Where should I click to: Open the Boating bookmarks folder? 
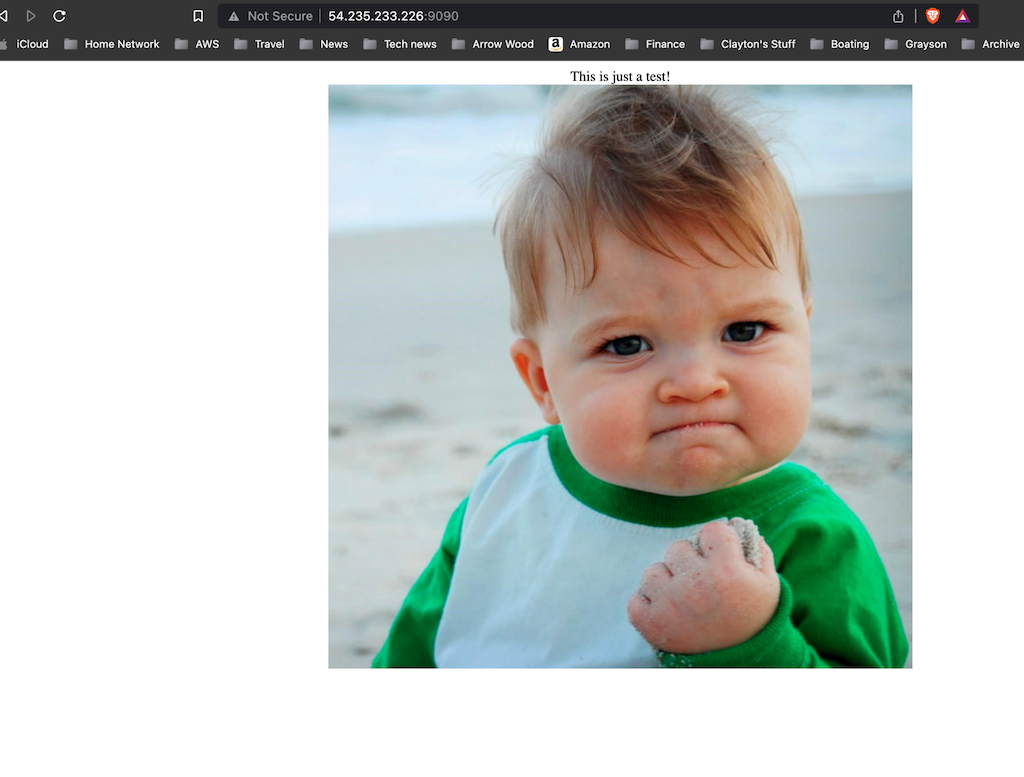pyautogui.click(x=839, y=44)
